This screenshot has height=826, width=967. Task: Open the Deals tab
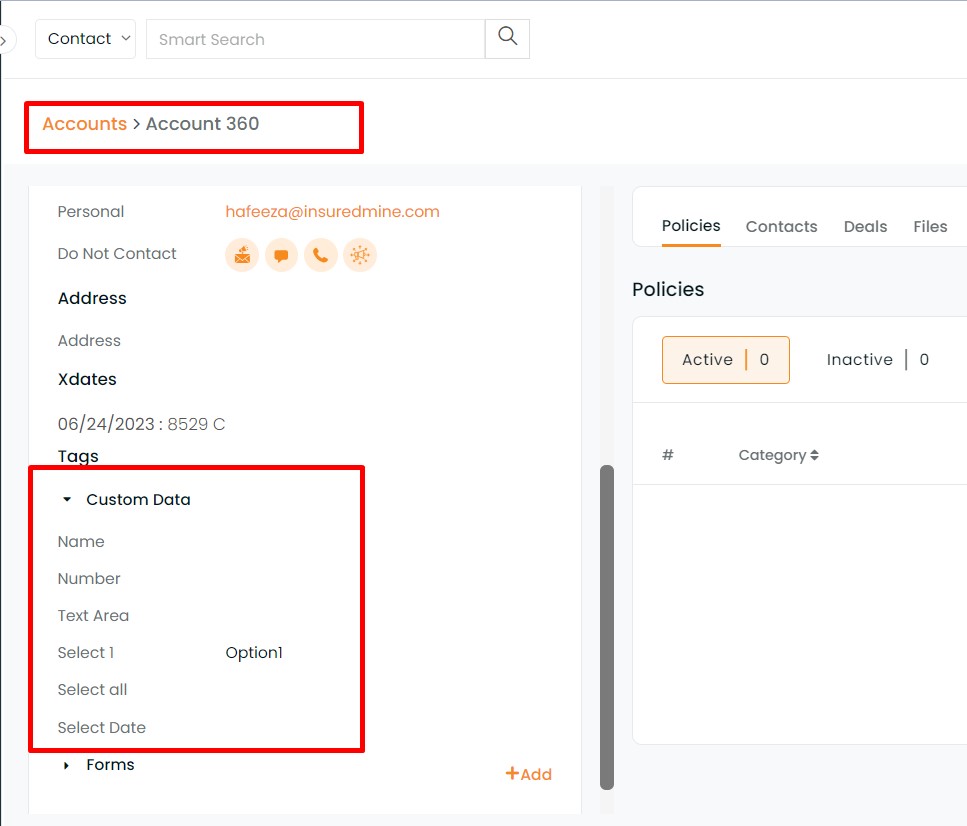click(x=865, y=227)
